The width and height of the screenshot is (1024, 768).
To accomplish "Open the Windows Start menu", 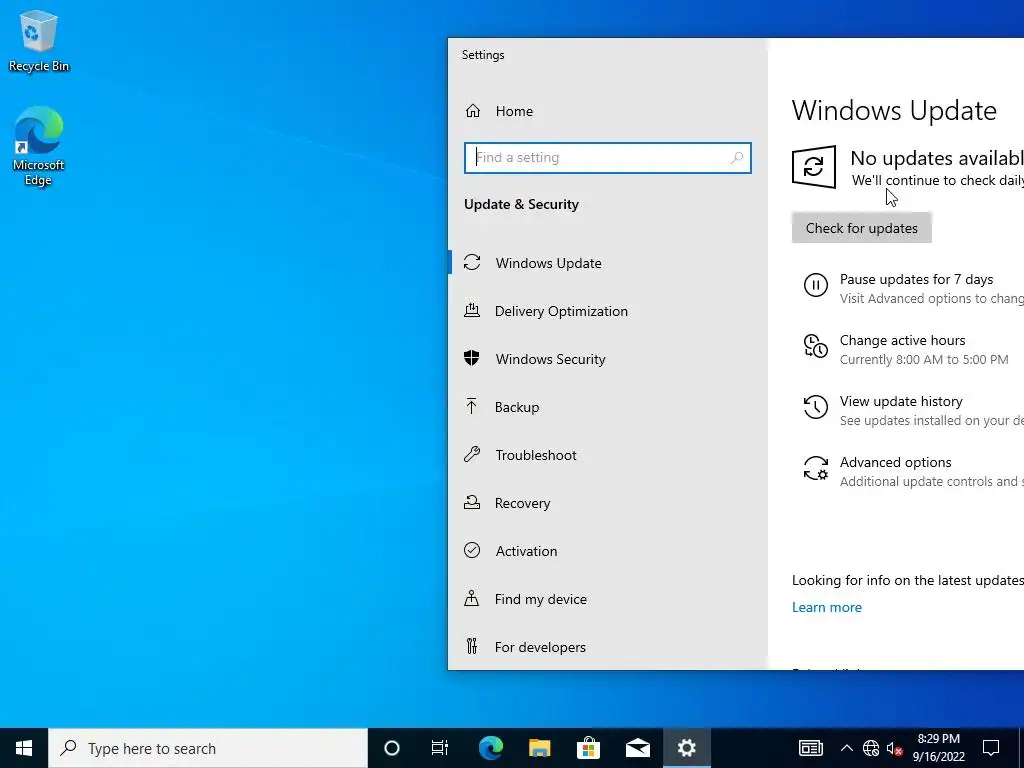I will click(x=24, y=748).
